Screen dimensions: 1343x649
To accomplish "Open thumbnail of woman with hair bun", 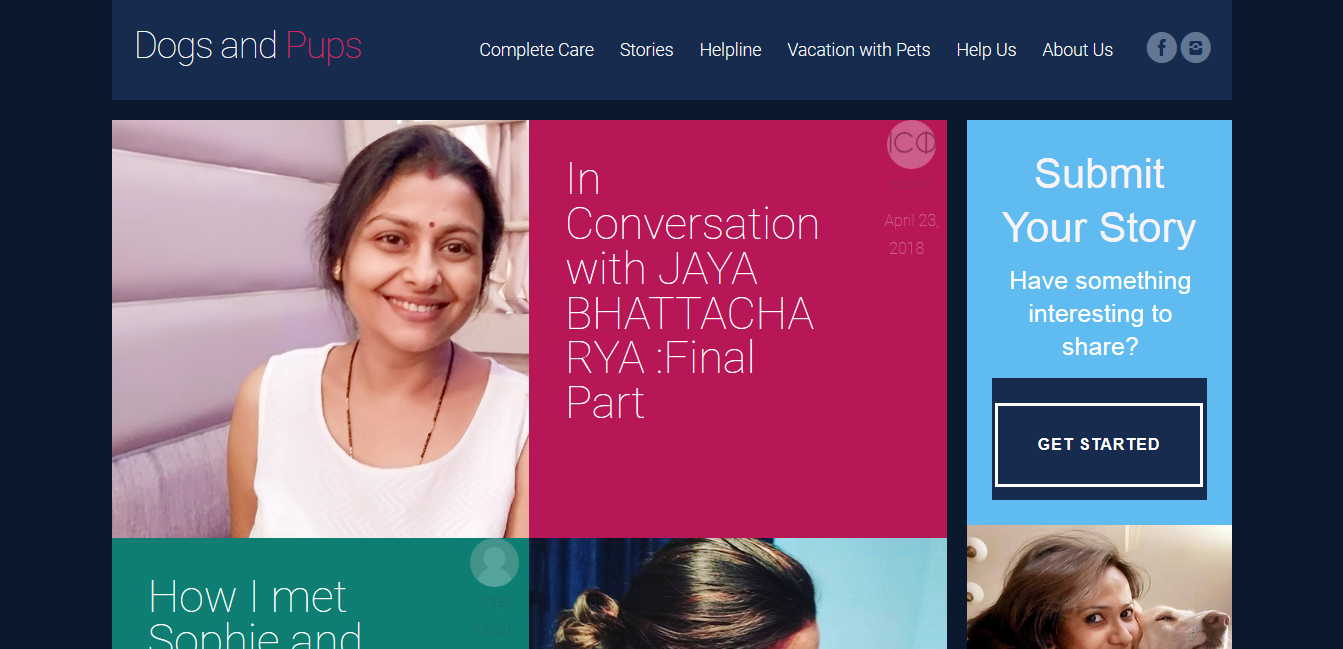I will tap(737, 594).
